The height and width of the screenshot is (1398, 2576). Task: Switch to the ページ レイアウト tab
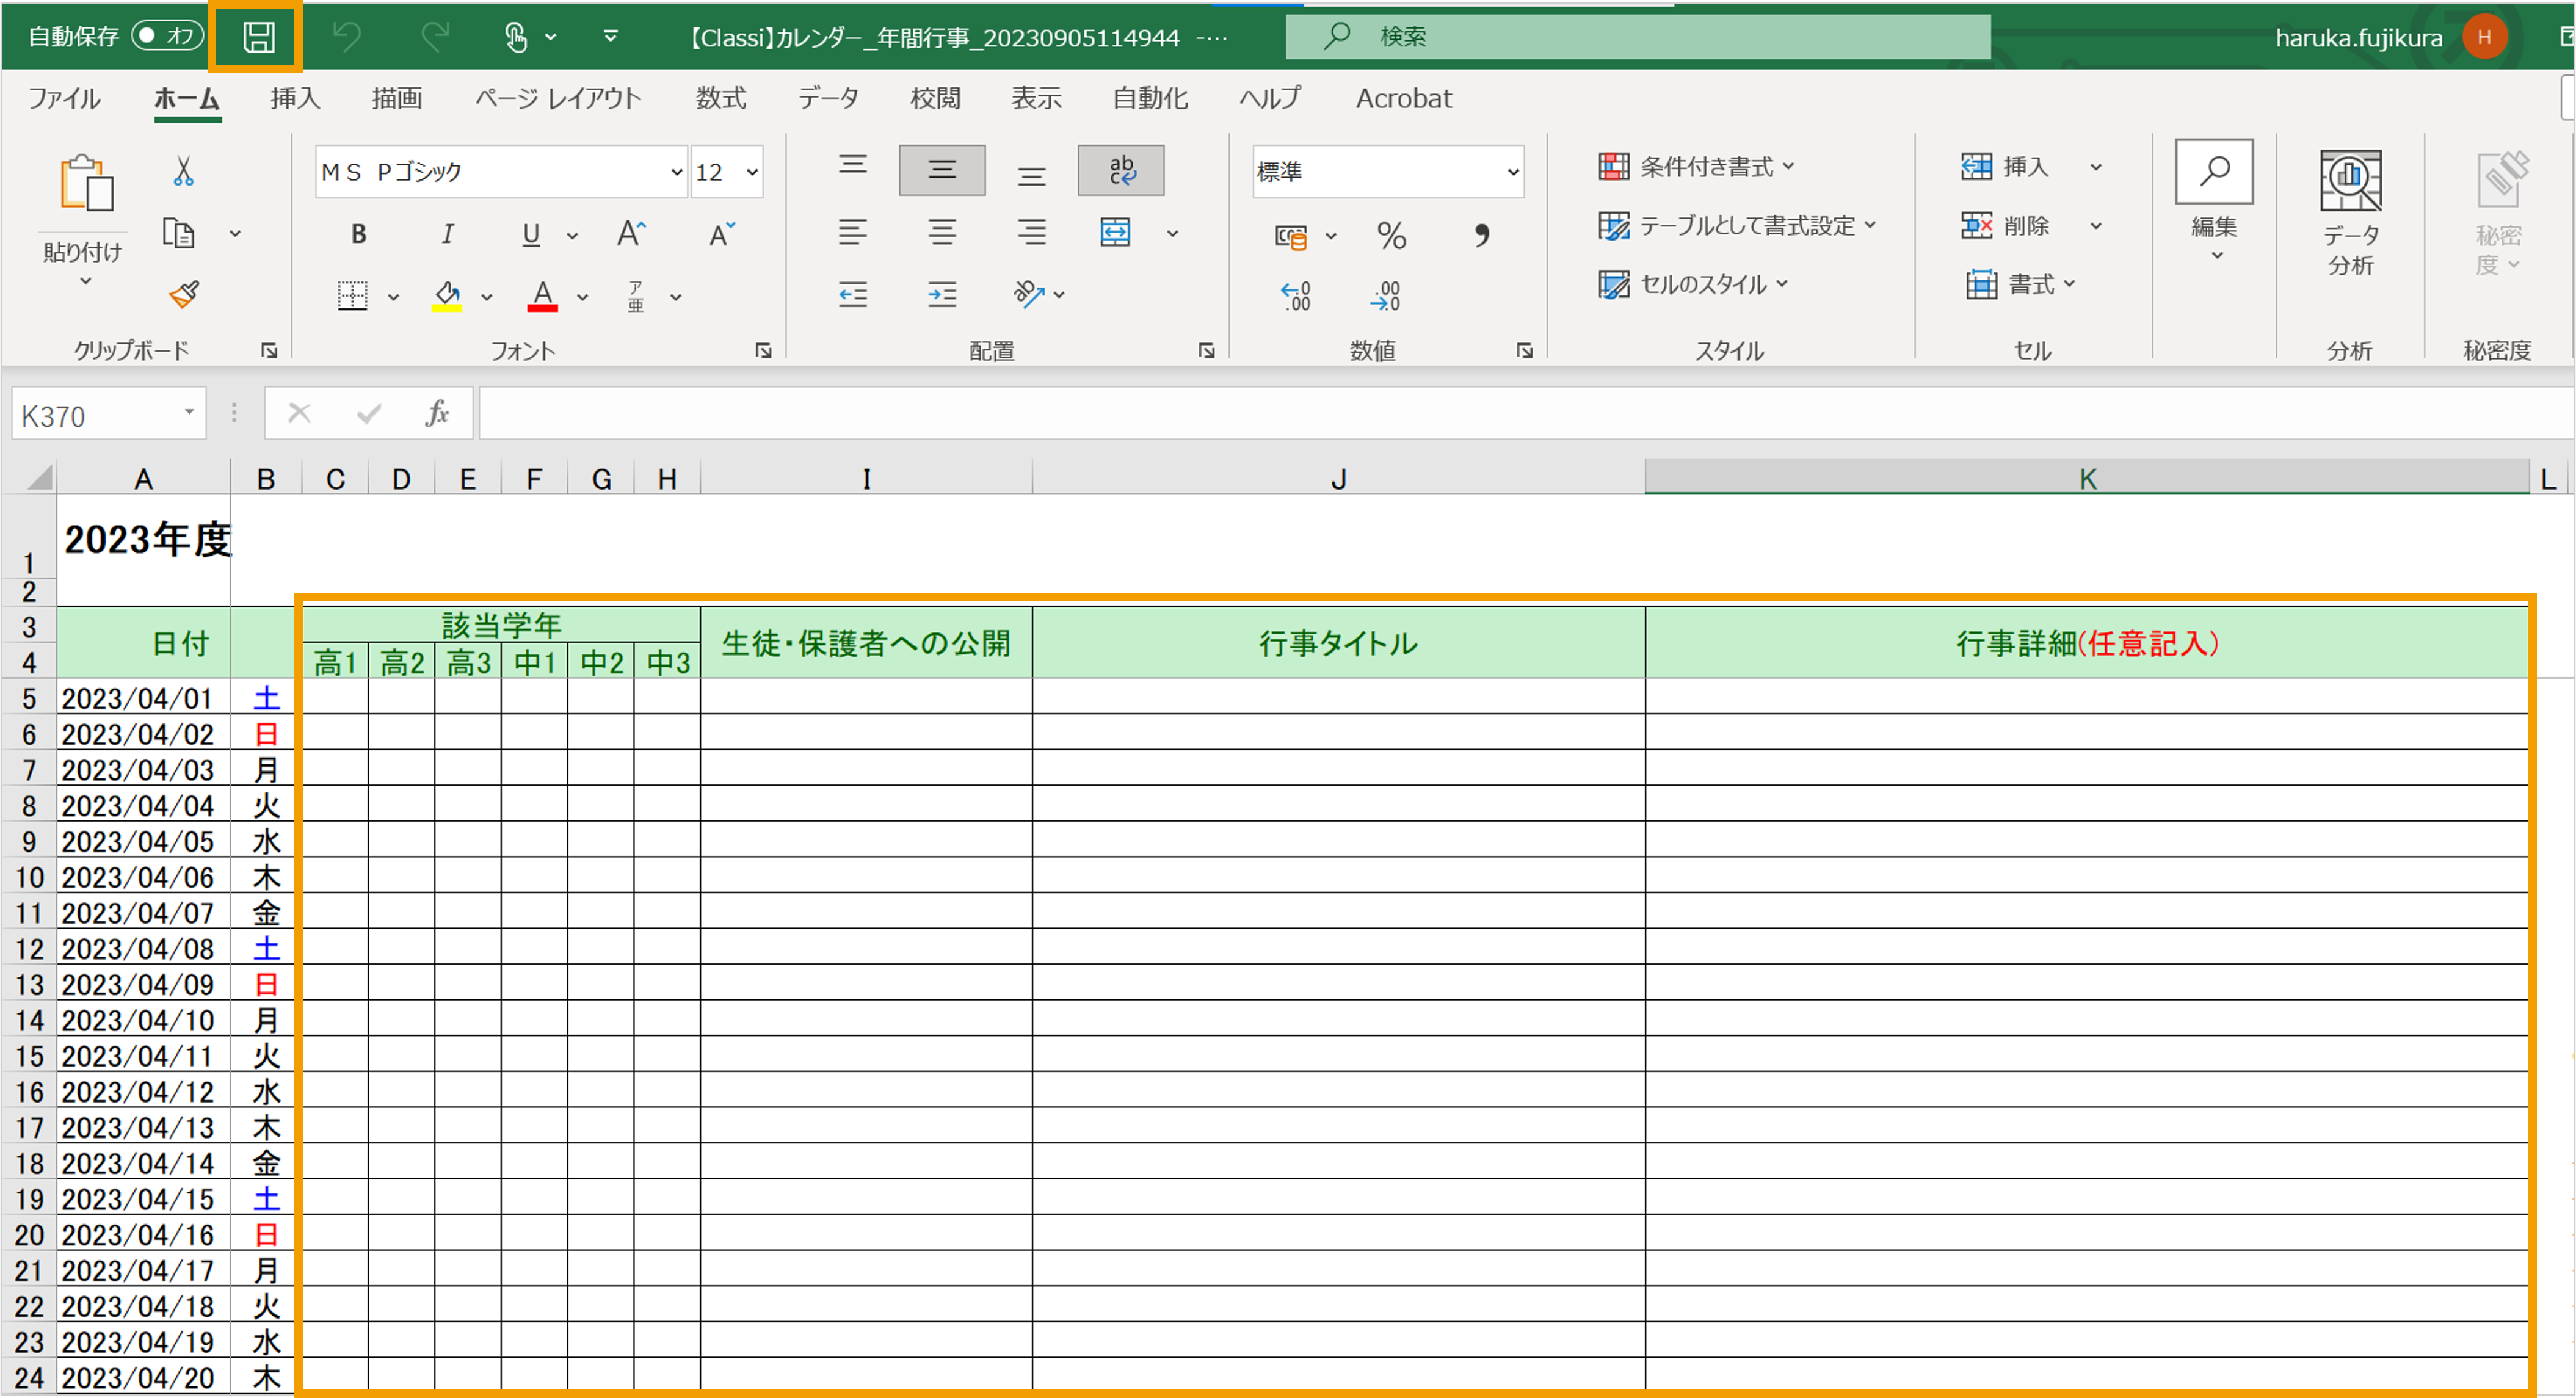tap(558, 98)
